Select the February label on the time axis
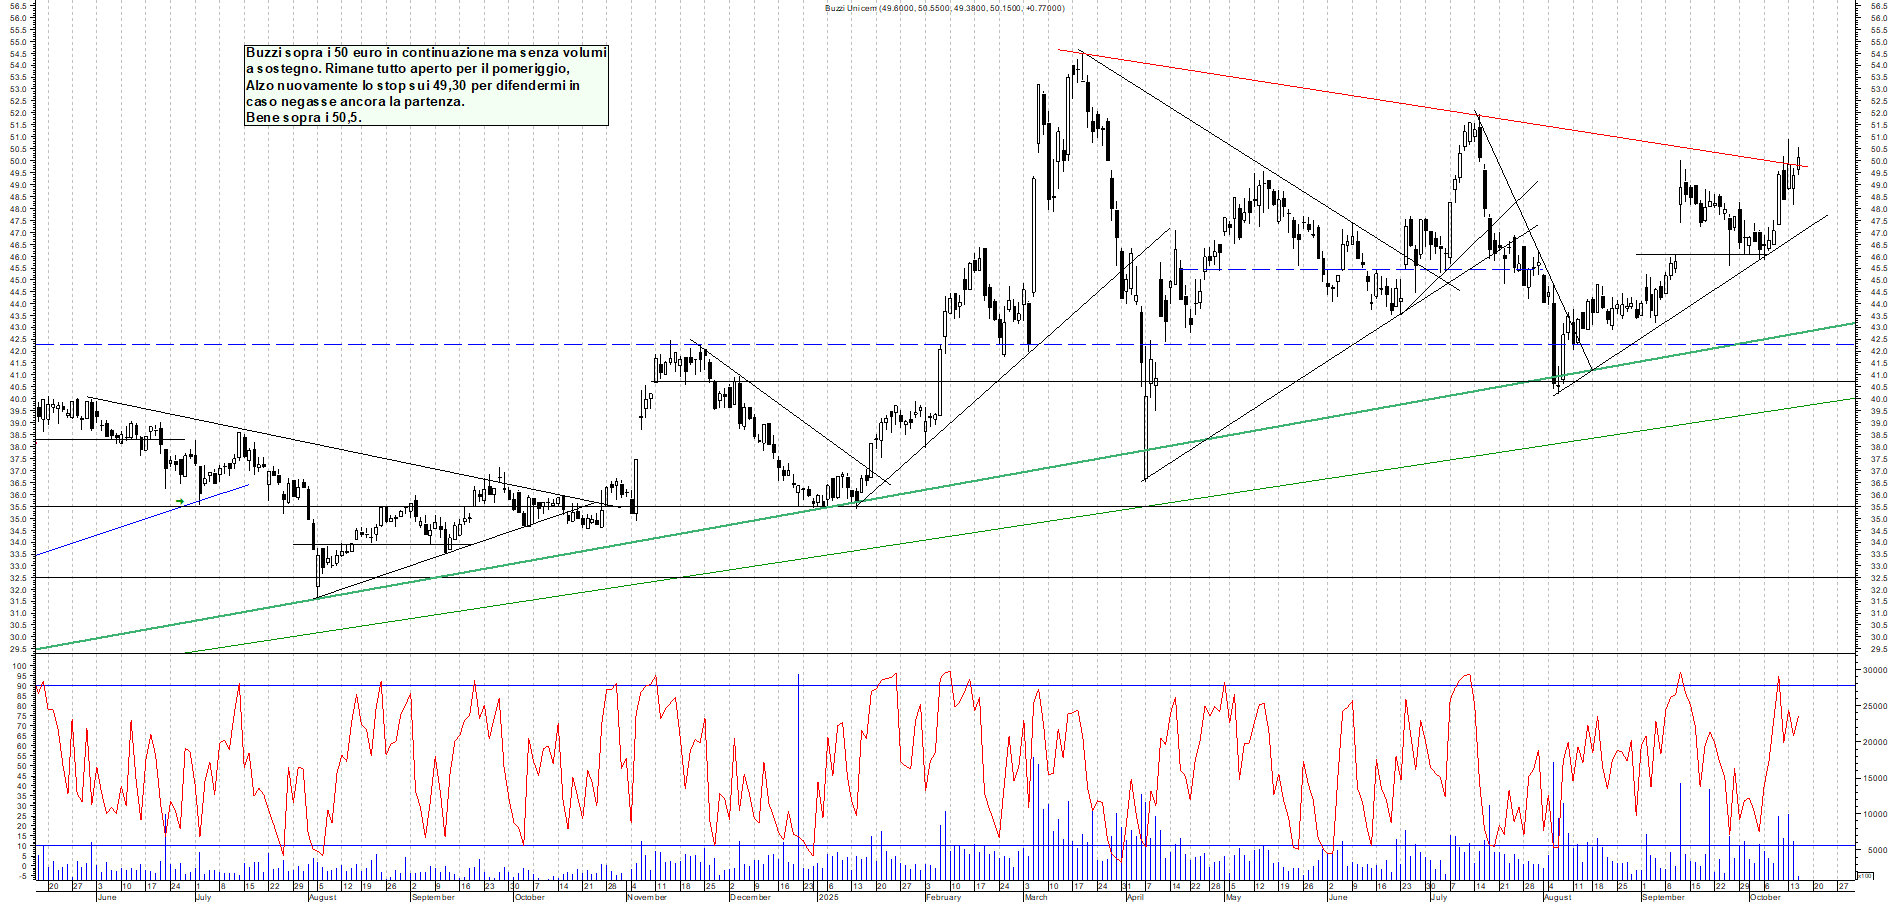Viewport: 1890px width, 902px height. tap(943, 897)
